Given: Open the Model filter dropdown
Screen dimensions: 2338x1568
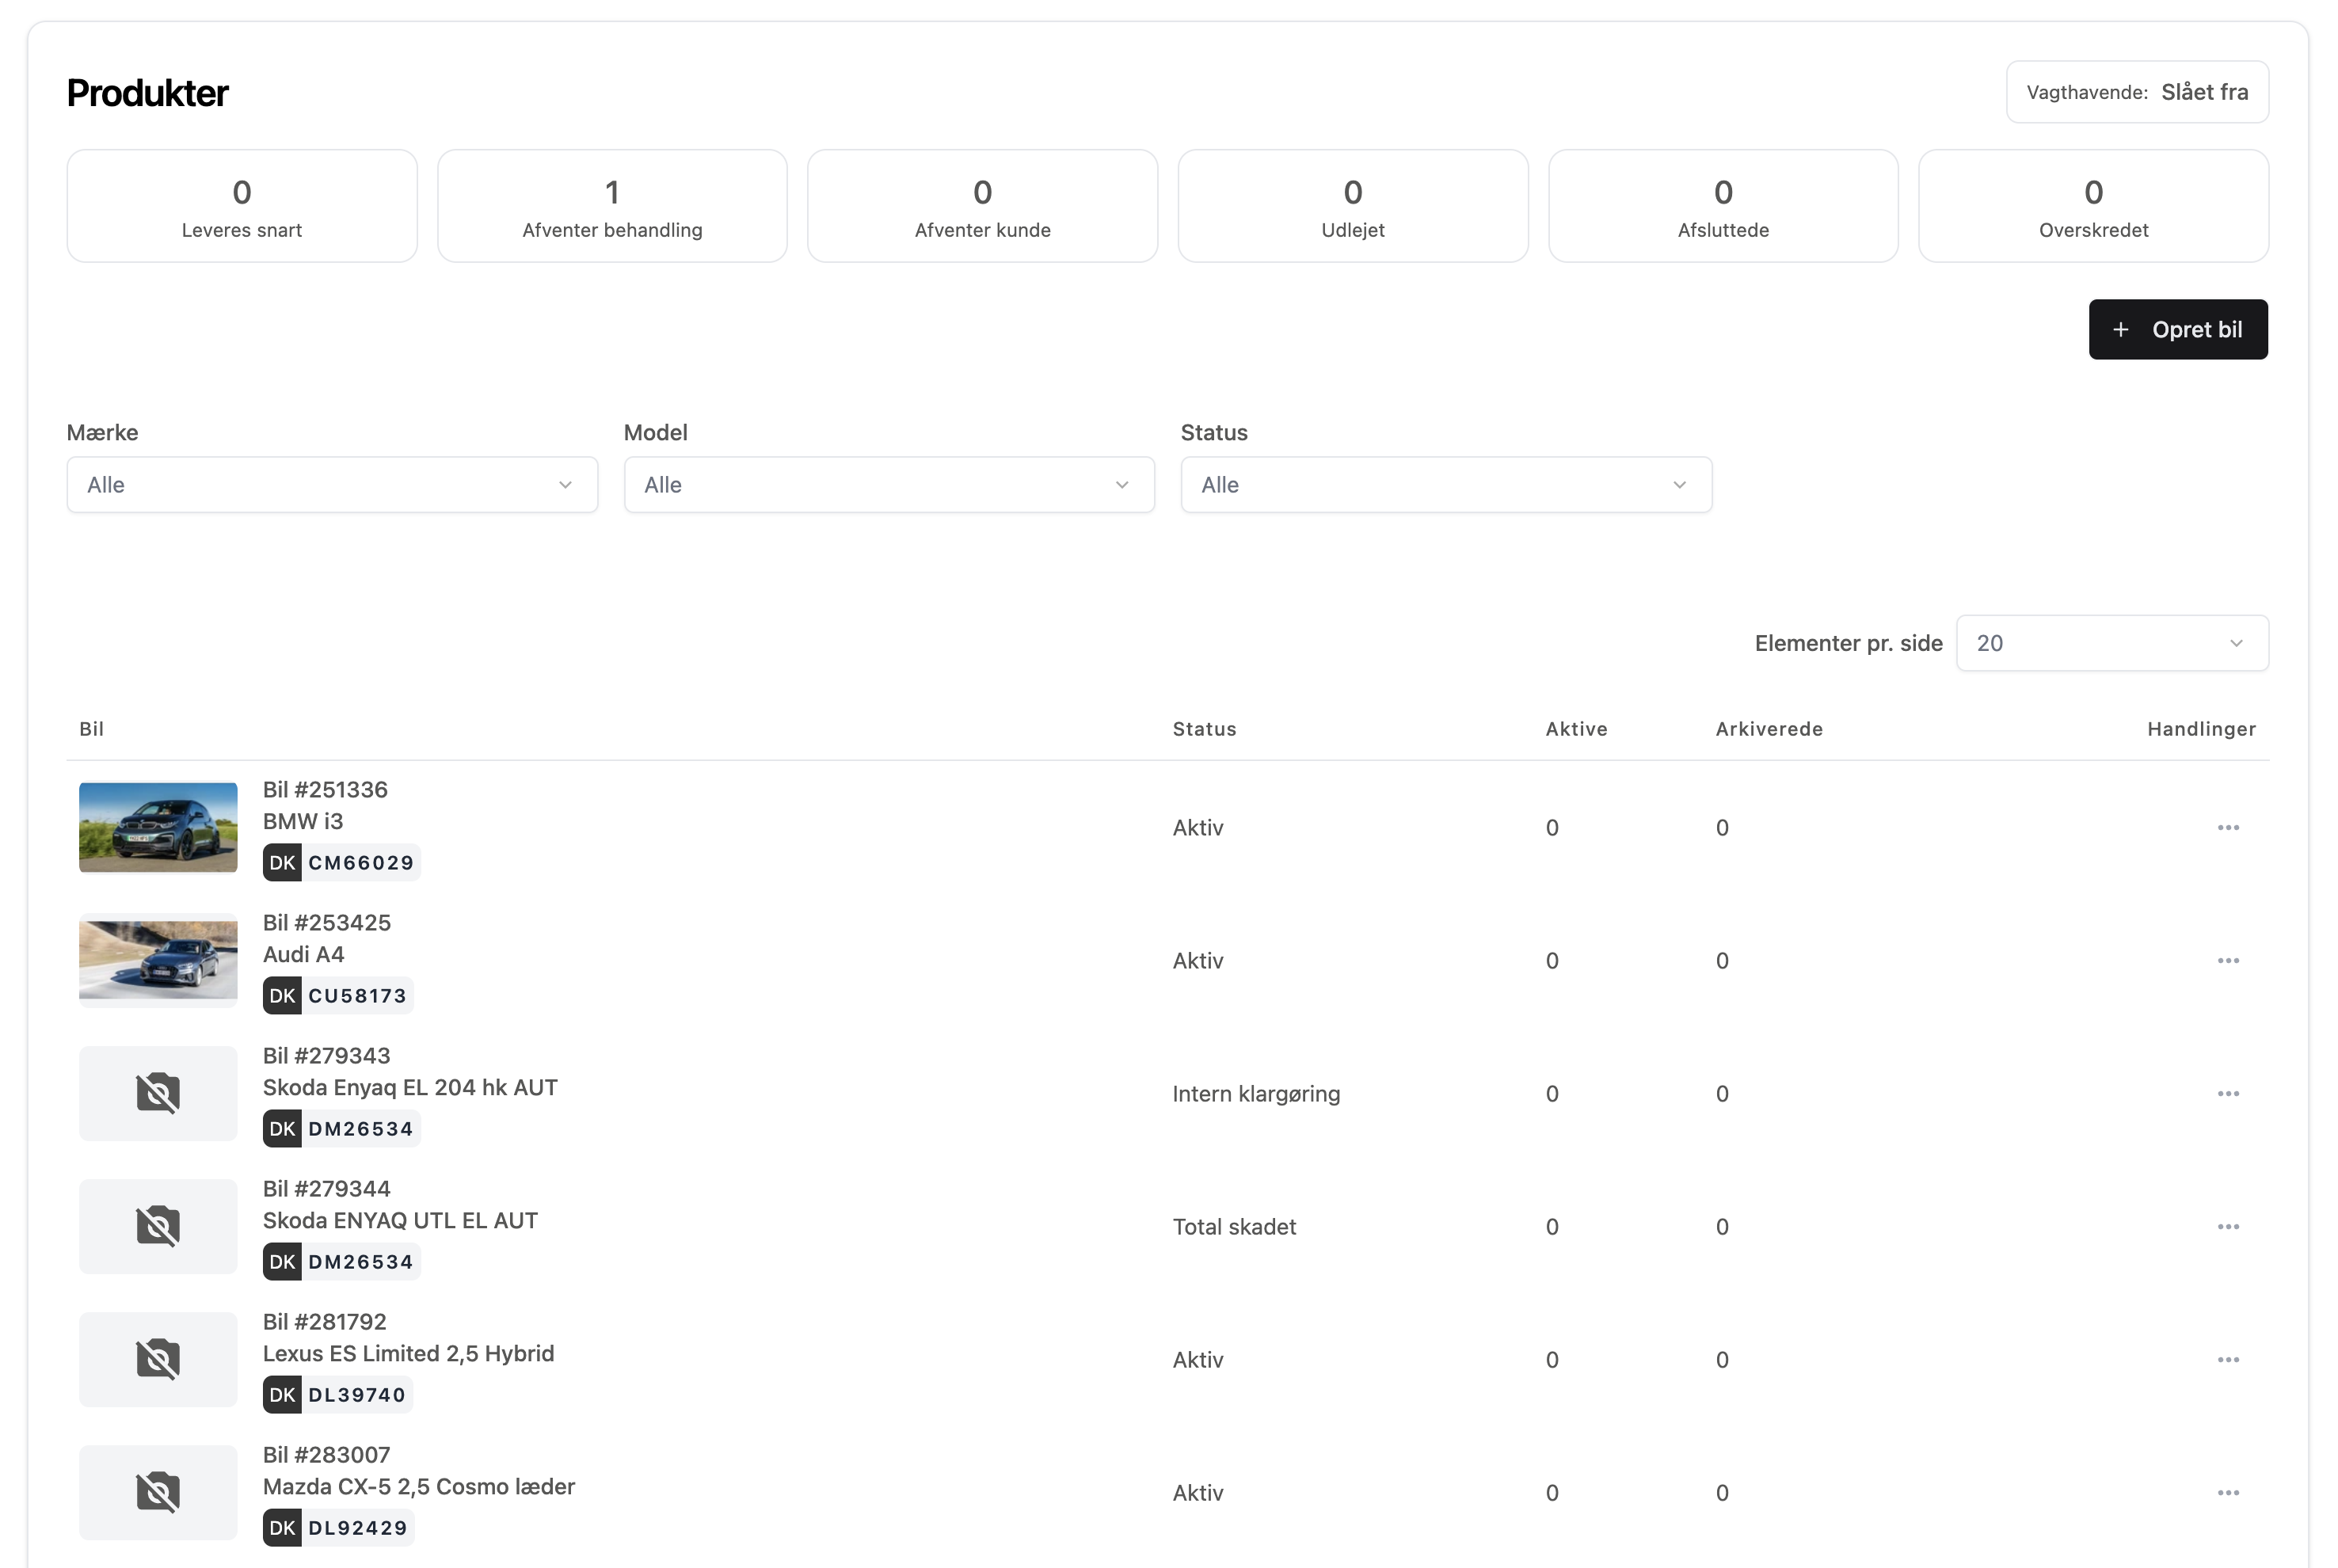Looking at the screenshot, I should [888, 485].
